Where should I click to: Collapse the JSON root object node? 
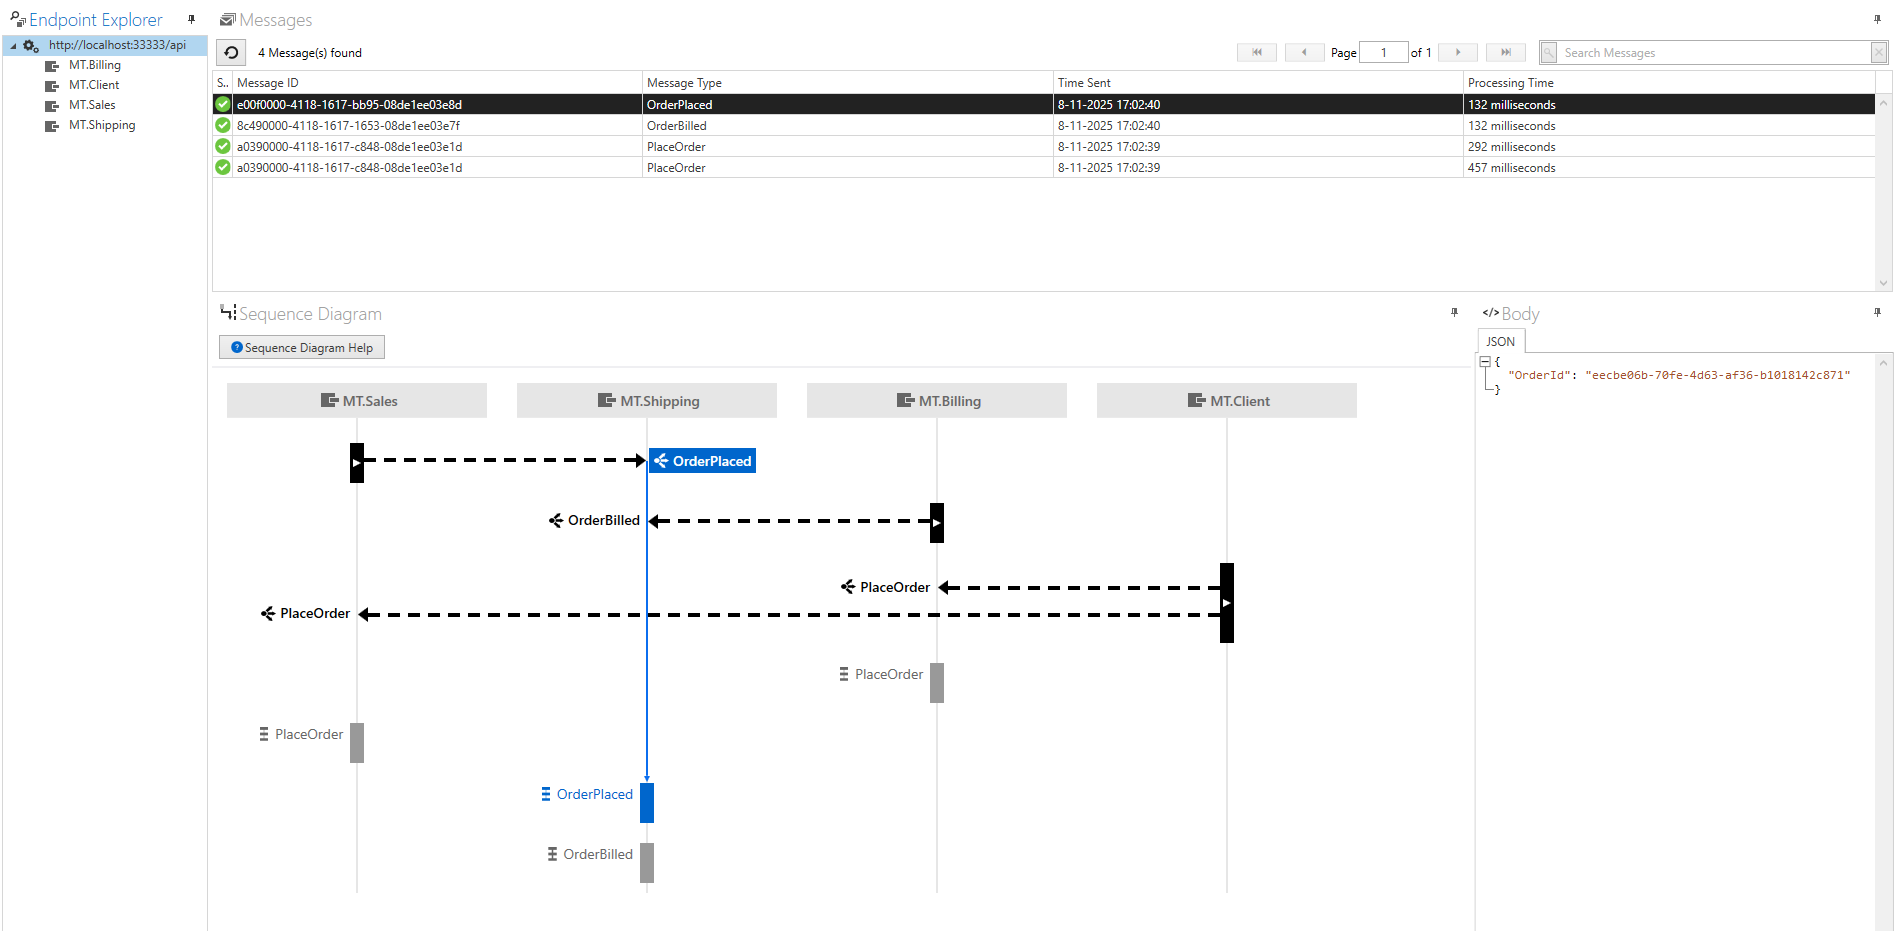coord(1485,362)
